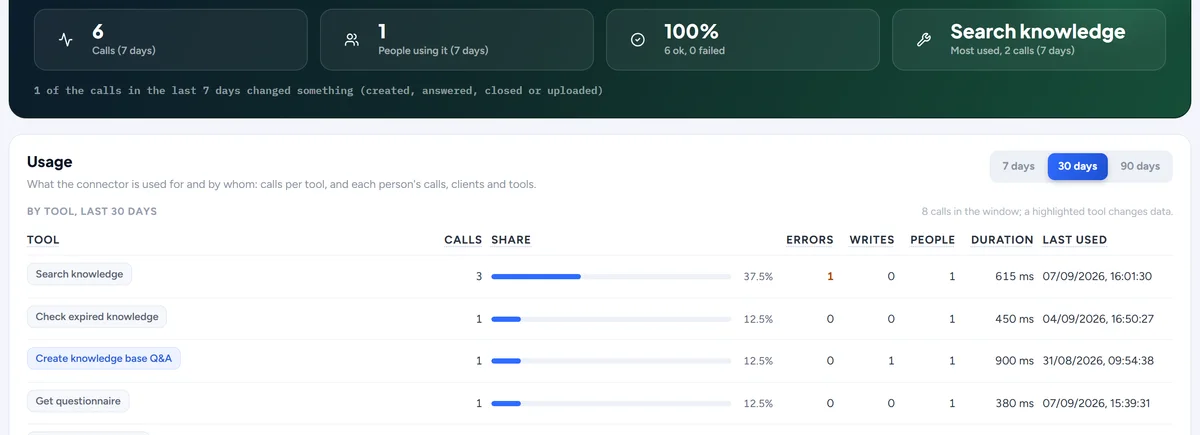
Task: Switch usage window to 7 days
Action: coord(1018,166)
